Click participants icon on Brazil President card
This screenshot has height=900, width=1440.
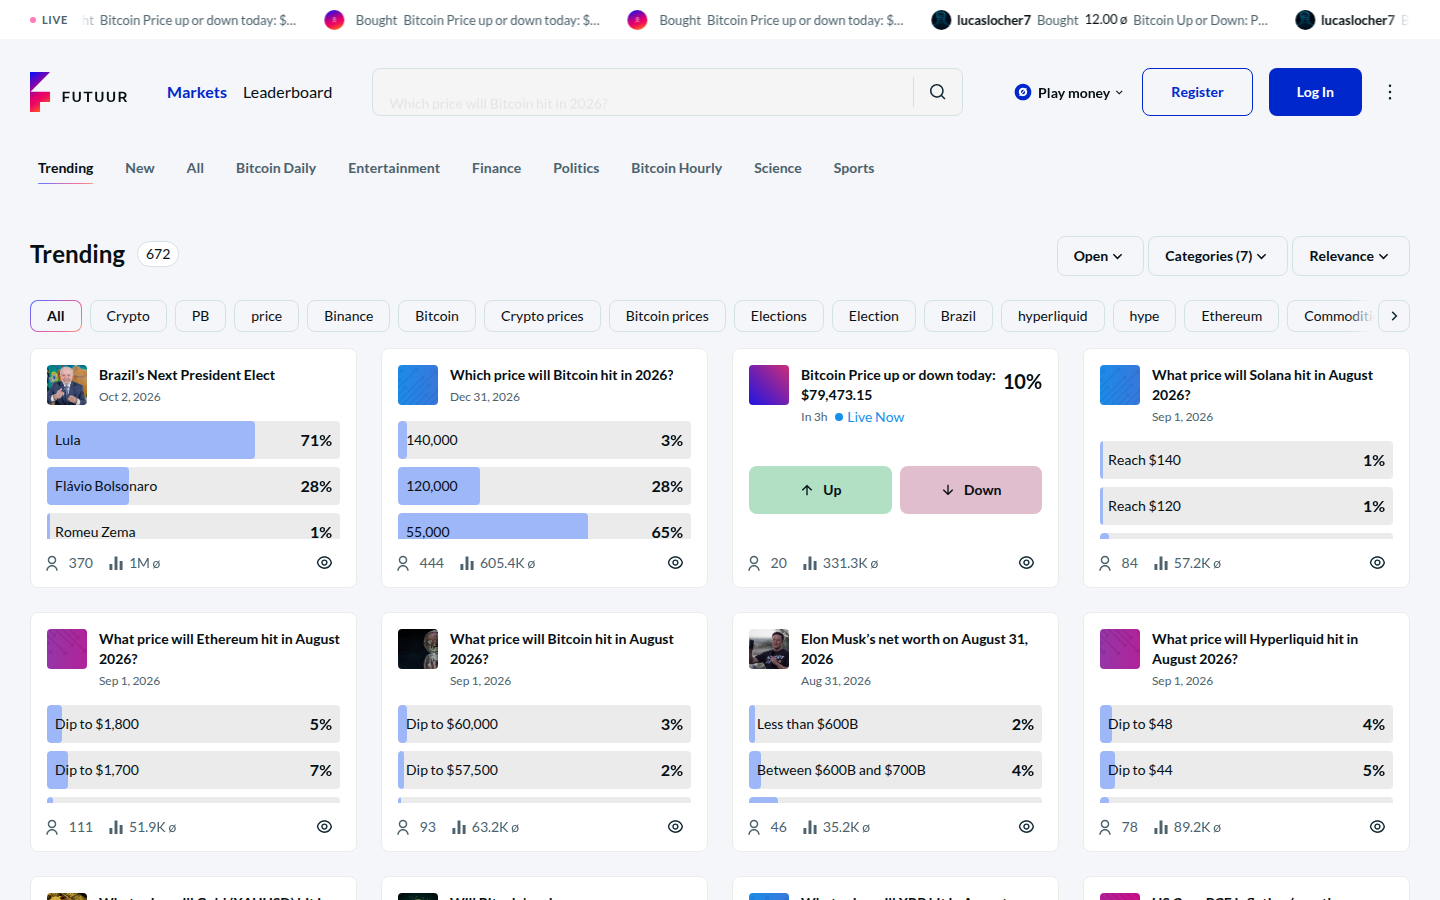click(52, 563)
